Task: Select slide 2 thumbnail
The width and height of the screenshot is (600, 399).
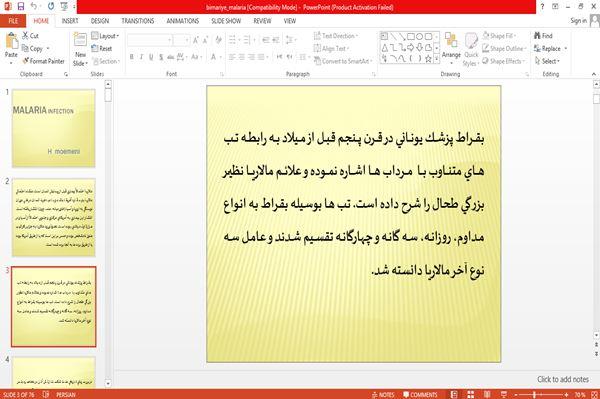Action: click(54, 217)
